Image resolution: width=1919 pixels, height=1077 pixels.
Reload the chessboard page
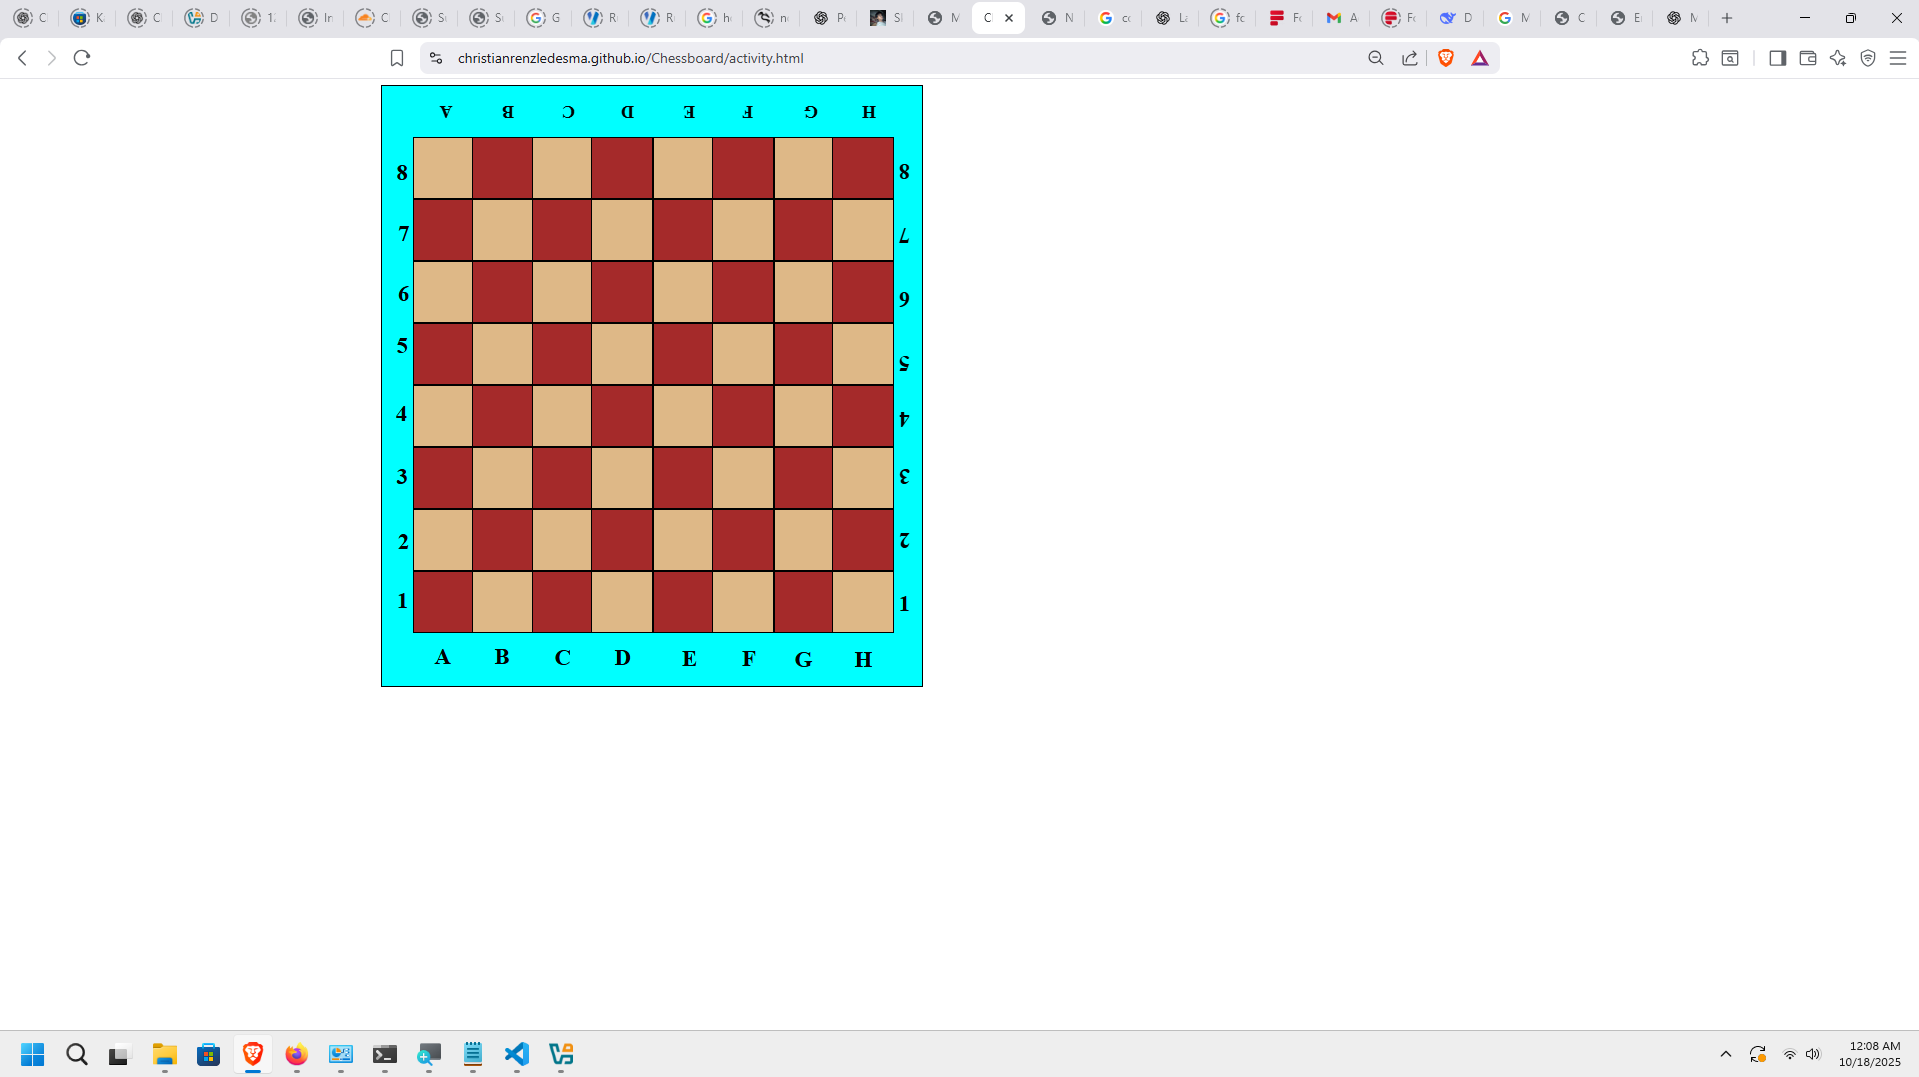click(x=82, y=58)
